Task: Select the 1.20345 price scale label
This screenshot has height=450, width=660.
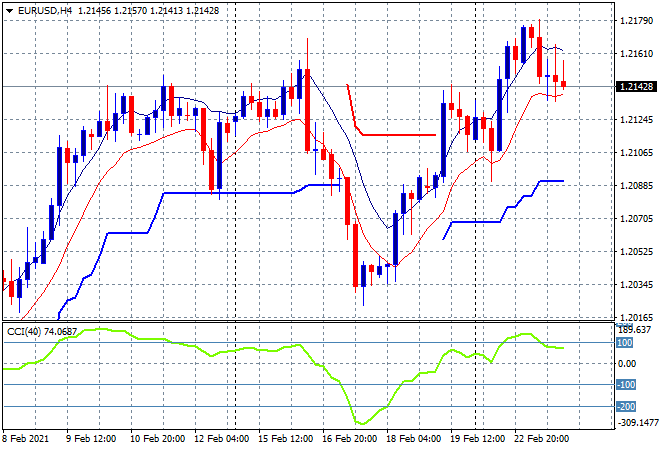Action: click(x=636, y=285)
